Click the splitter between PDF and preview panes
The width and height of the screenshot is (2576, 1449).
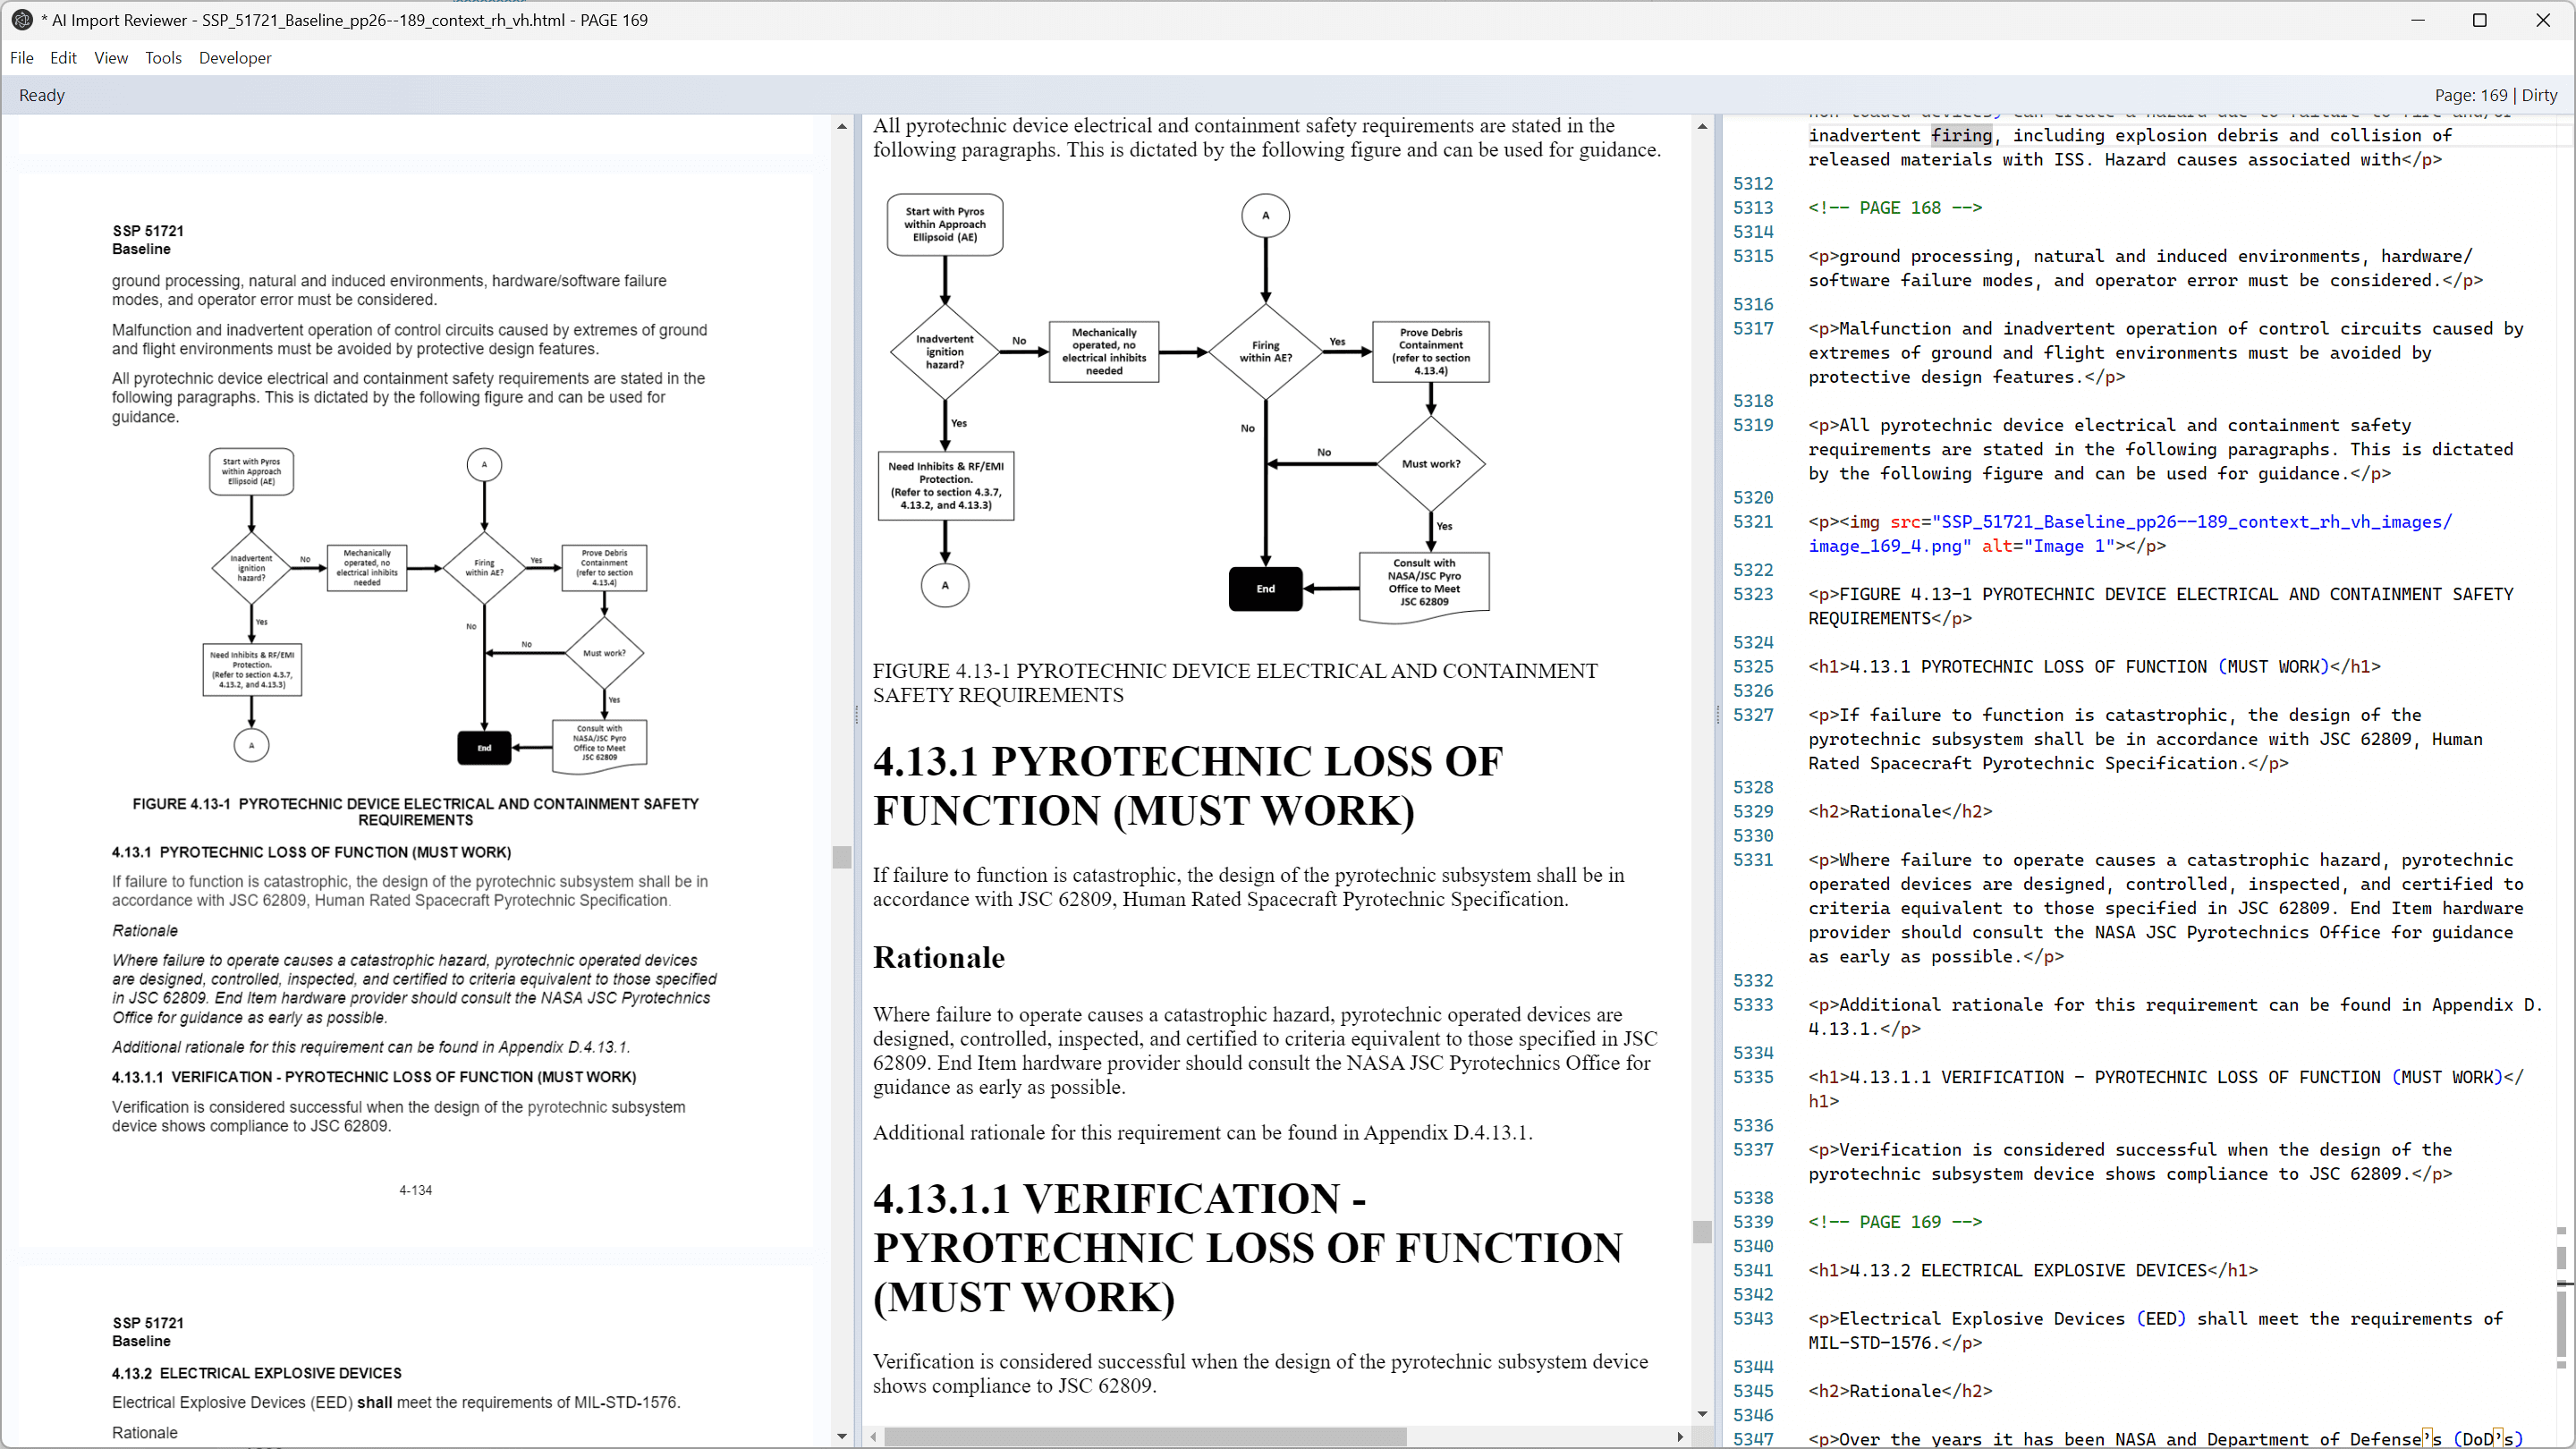pyautogui.click(x=856, y=714)
